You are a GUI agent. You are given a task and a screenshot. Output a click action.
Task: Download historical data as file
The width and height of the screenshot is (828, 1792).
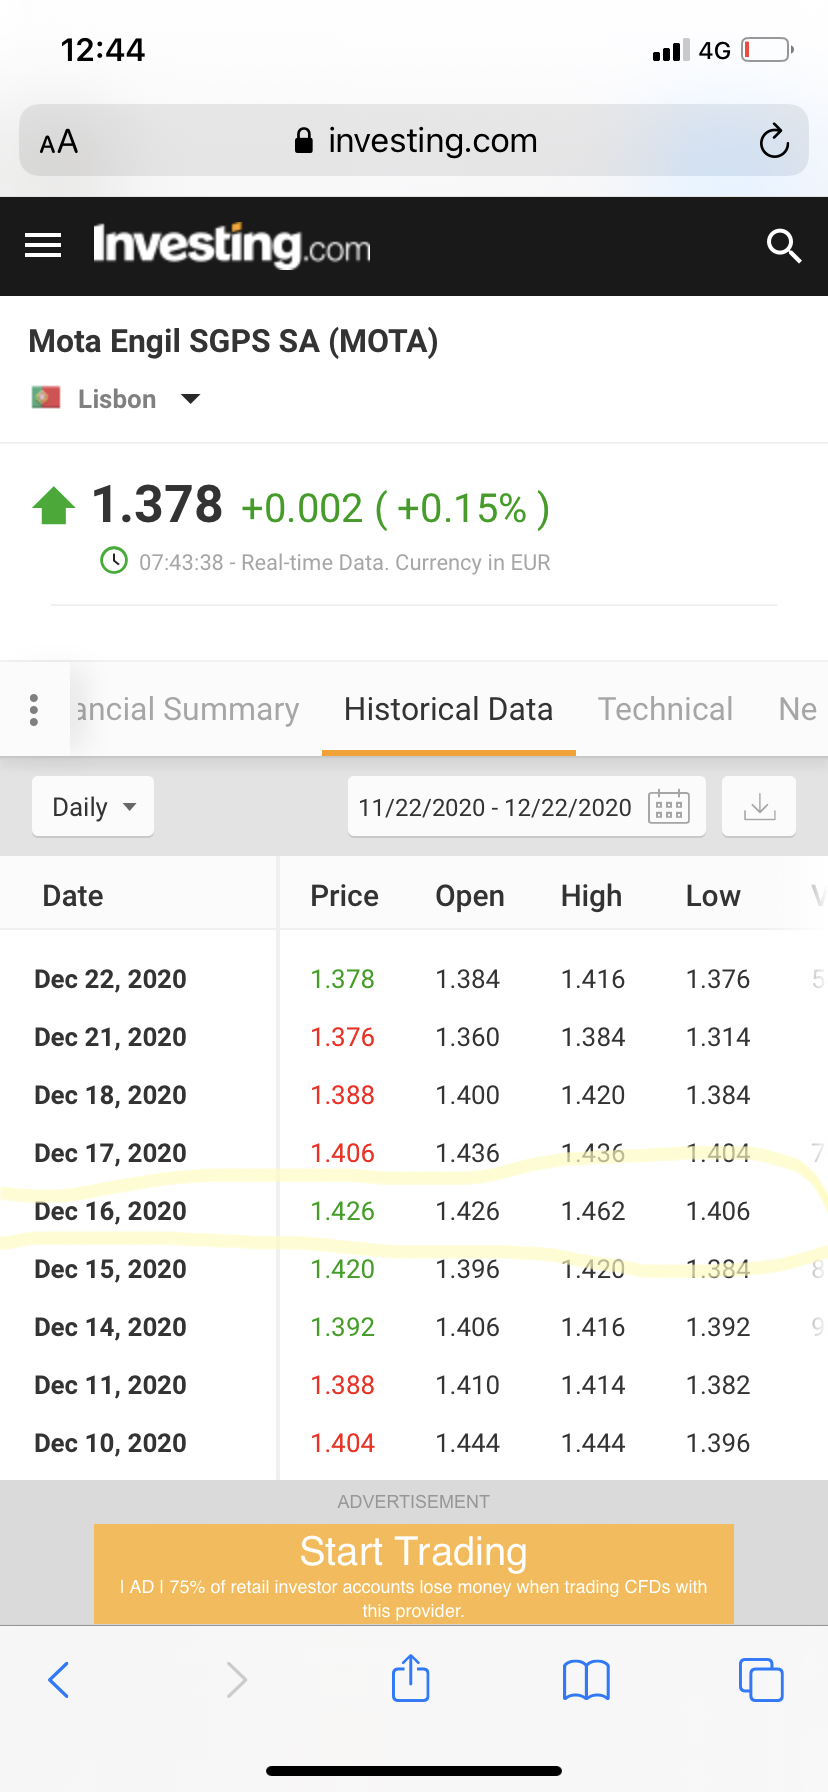coord(759,806)
